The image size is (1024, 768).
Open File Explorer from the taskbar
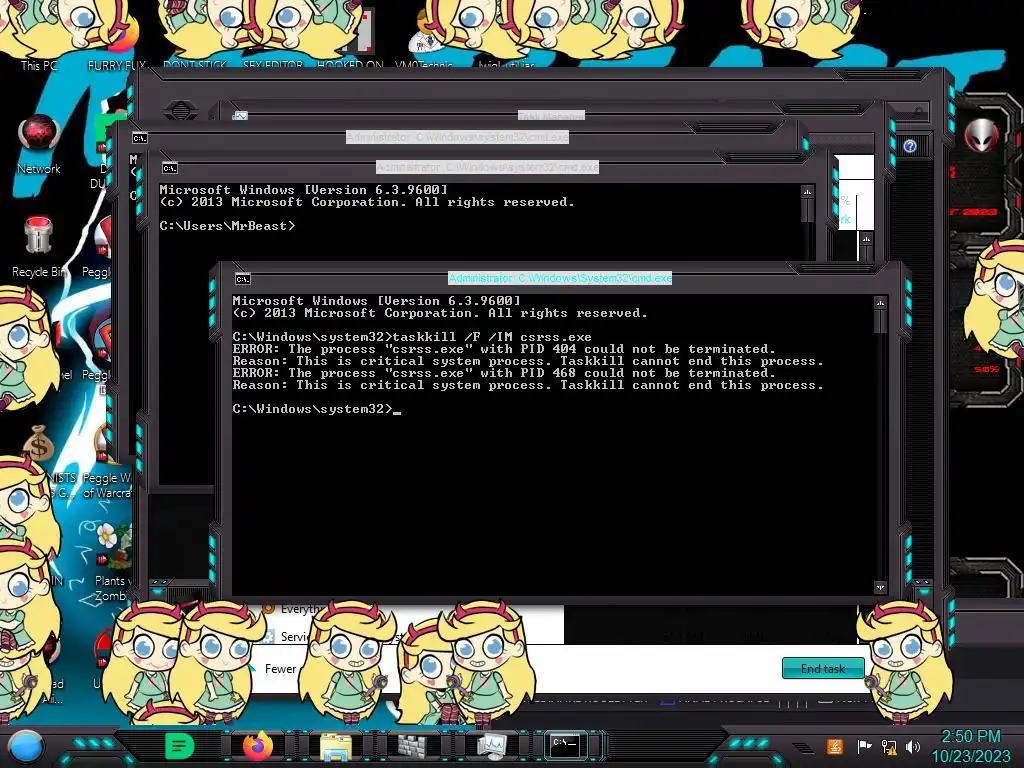pyautogui.click(x=336, y=747)
